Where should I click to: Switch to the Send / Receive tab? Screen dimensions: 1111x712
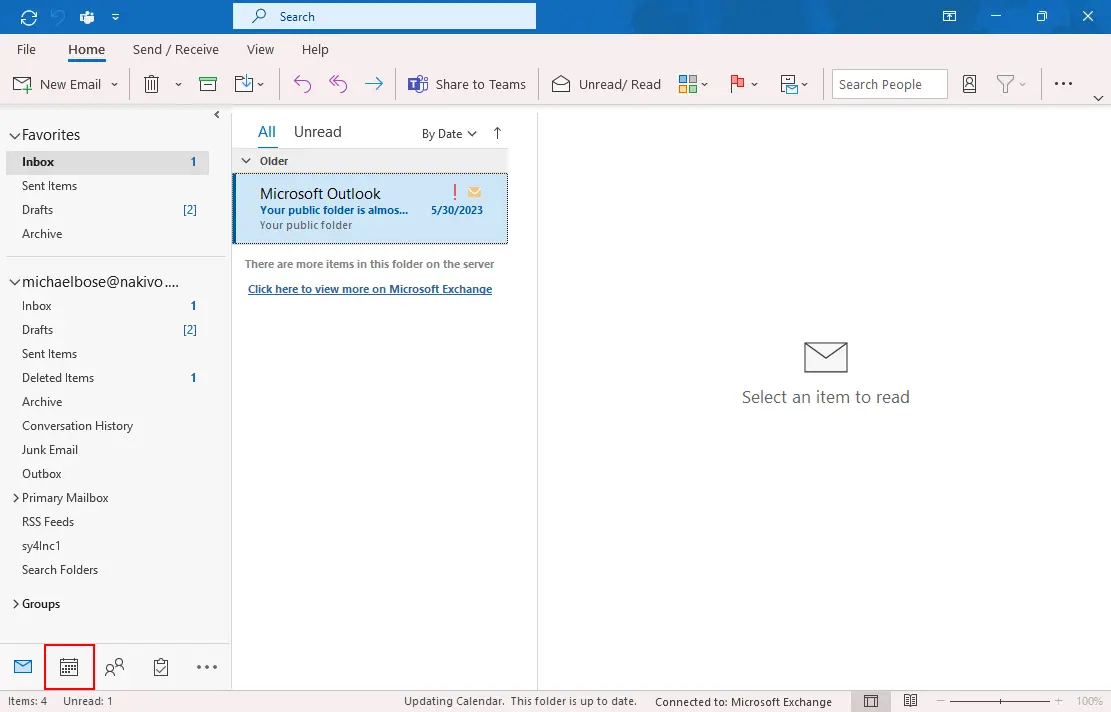click(x=176, y=50)
